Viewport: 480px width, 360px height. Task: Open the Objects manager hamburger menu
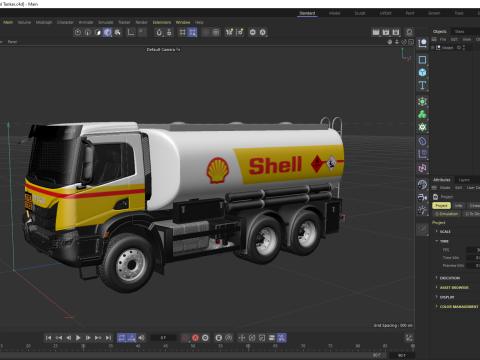(x=434, y=39)
